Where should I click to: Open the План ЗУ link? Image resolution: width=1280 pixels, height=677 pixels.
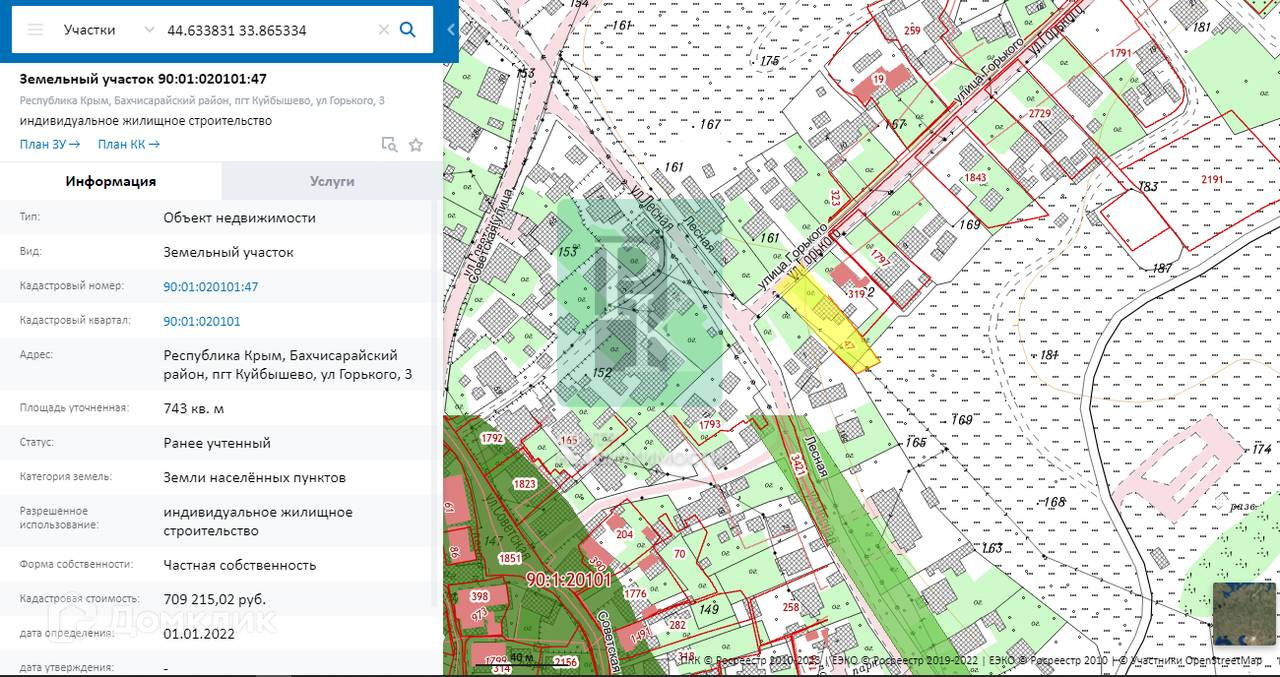49,144
